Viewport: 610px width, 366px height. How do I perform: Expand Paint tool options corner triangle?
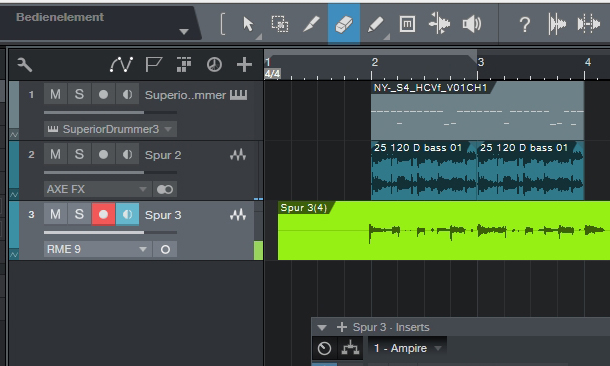pyautogui.click(x=386, y=37)
